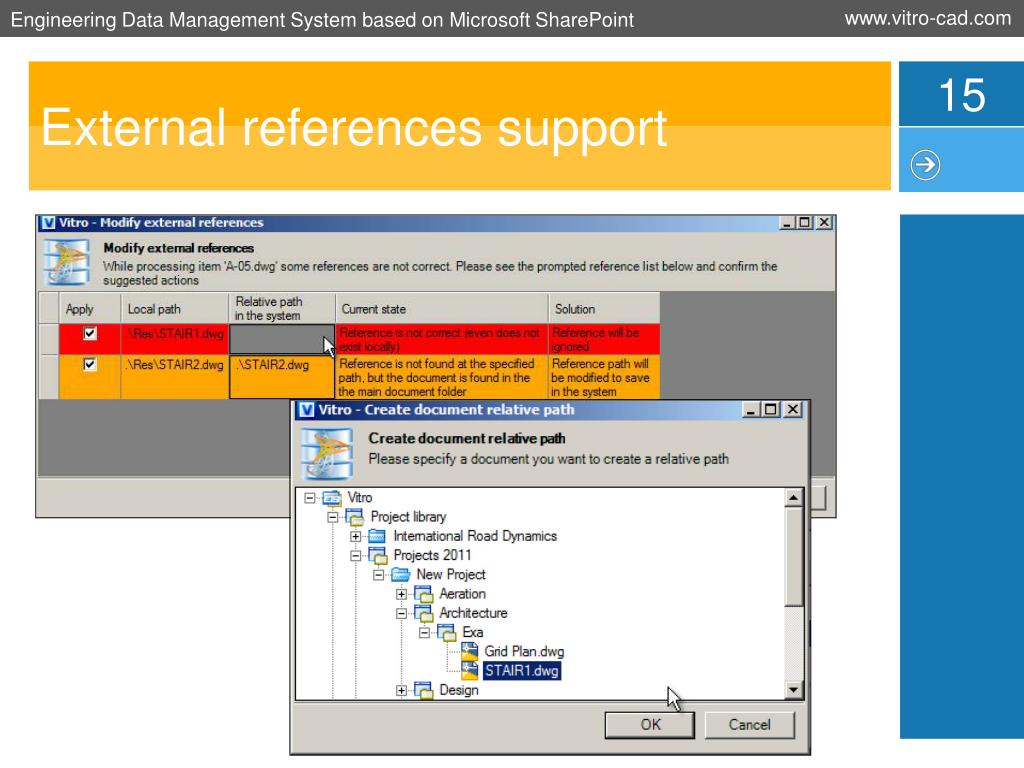
Task: Click the Relative path in the system header
Action: click(281, 309)
